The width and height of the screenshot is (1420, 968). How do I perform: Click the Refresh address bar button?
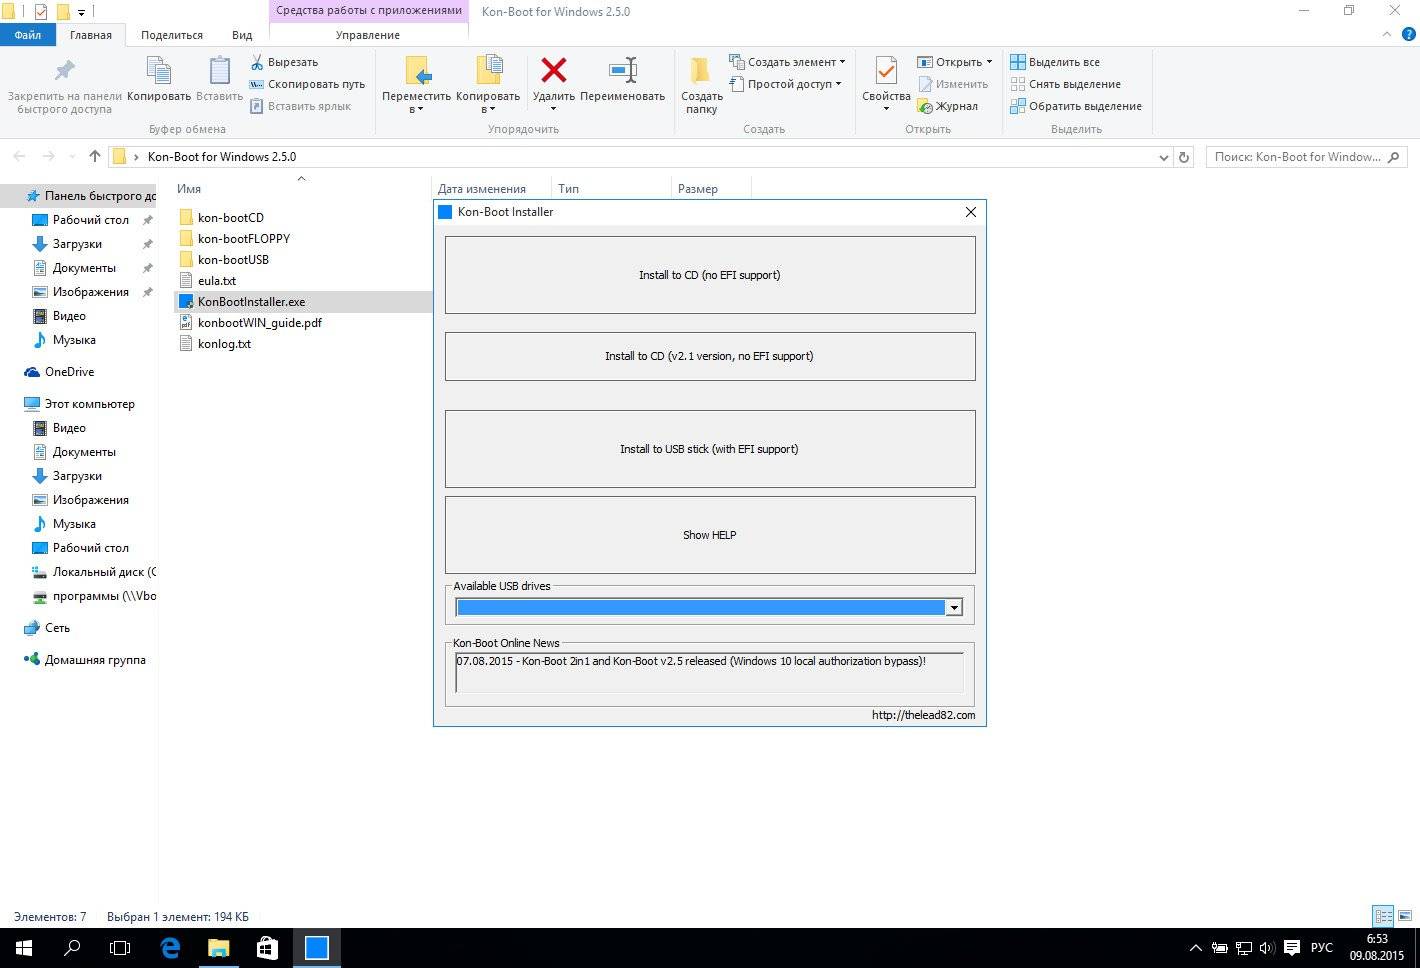pyautogui.click(x=1184, y=157)
